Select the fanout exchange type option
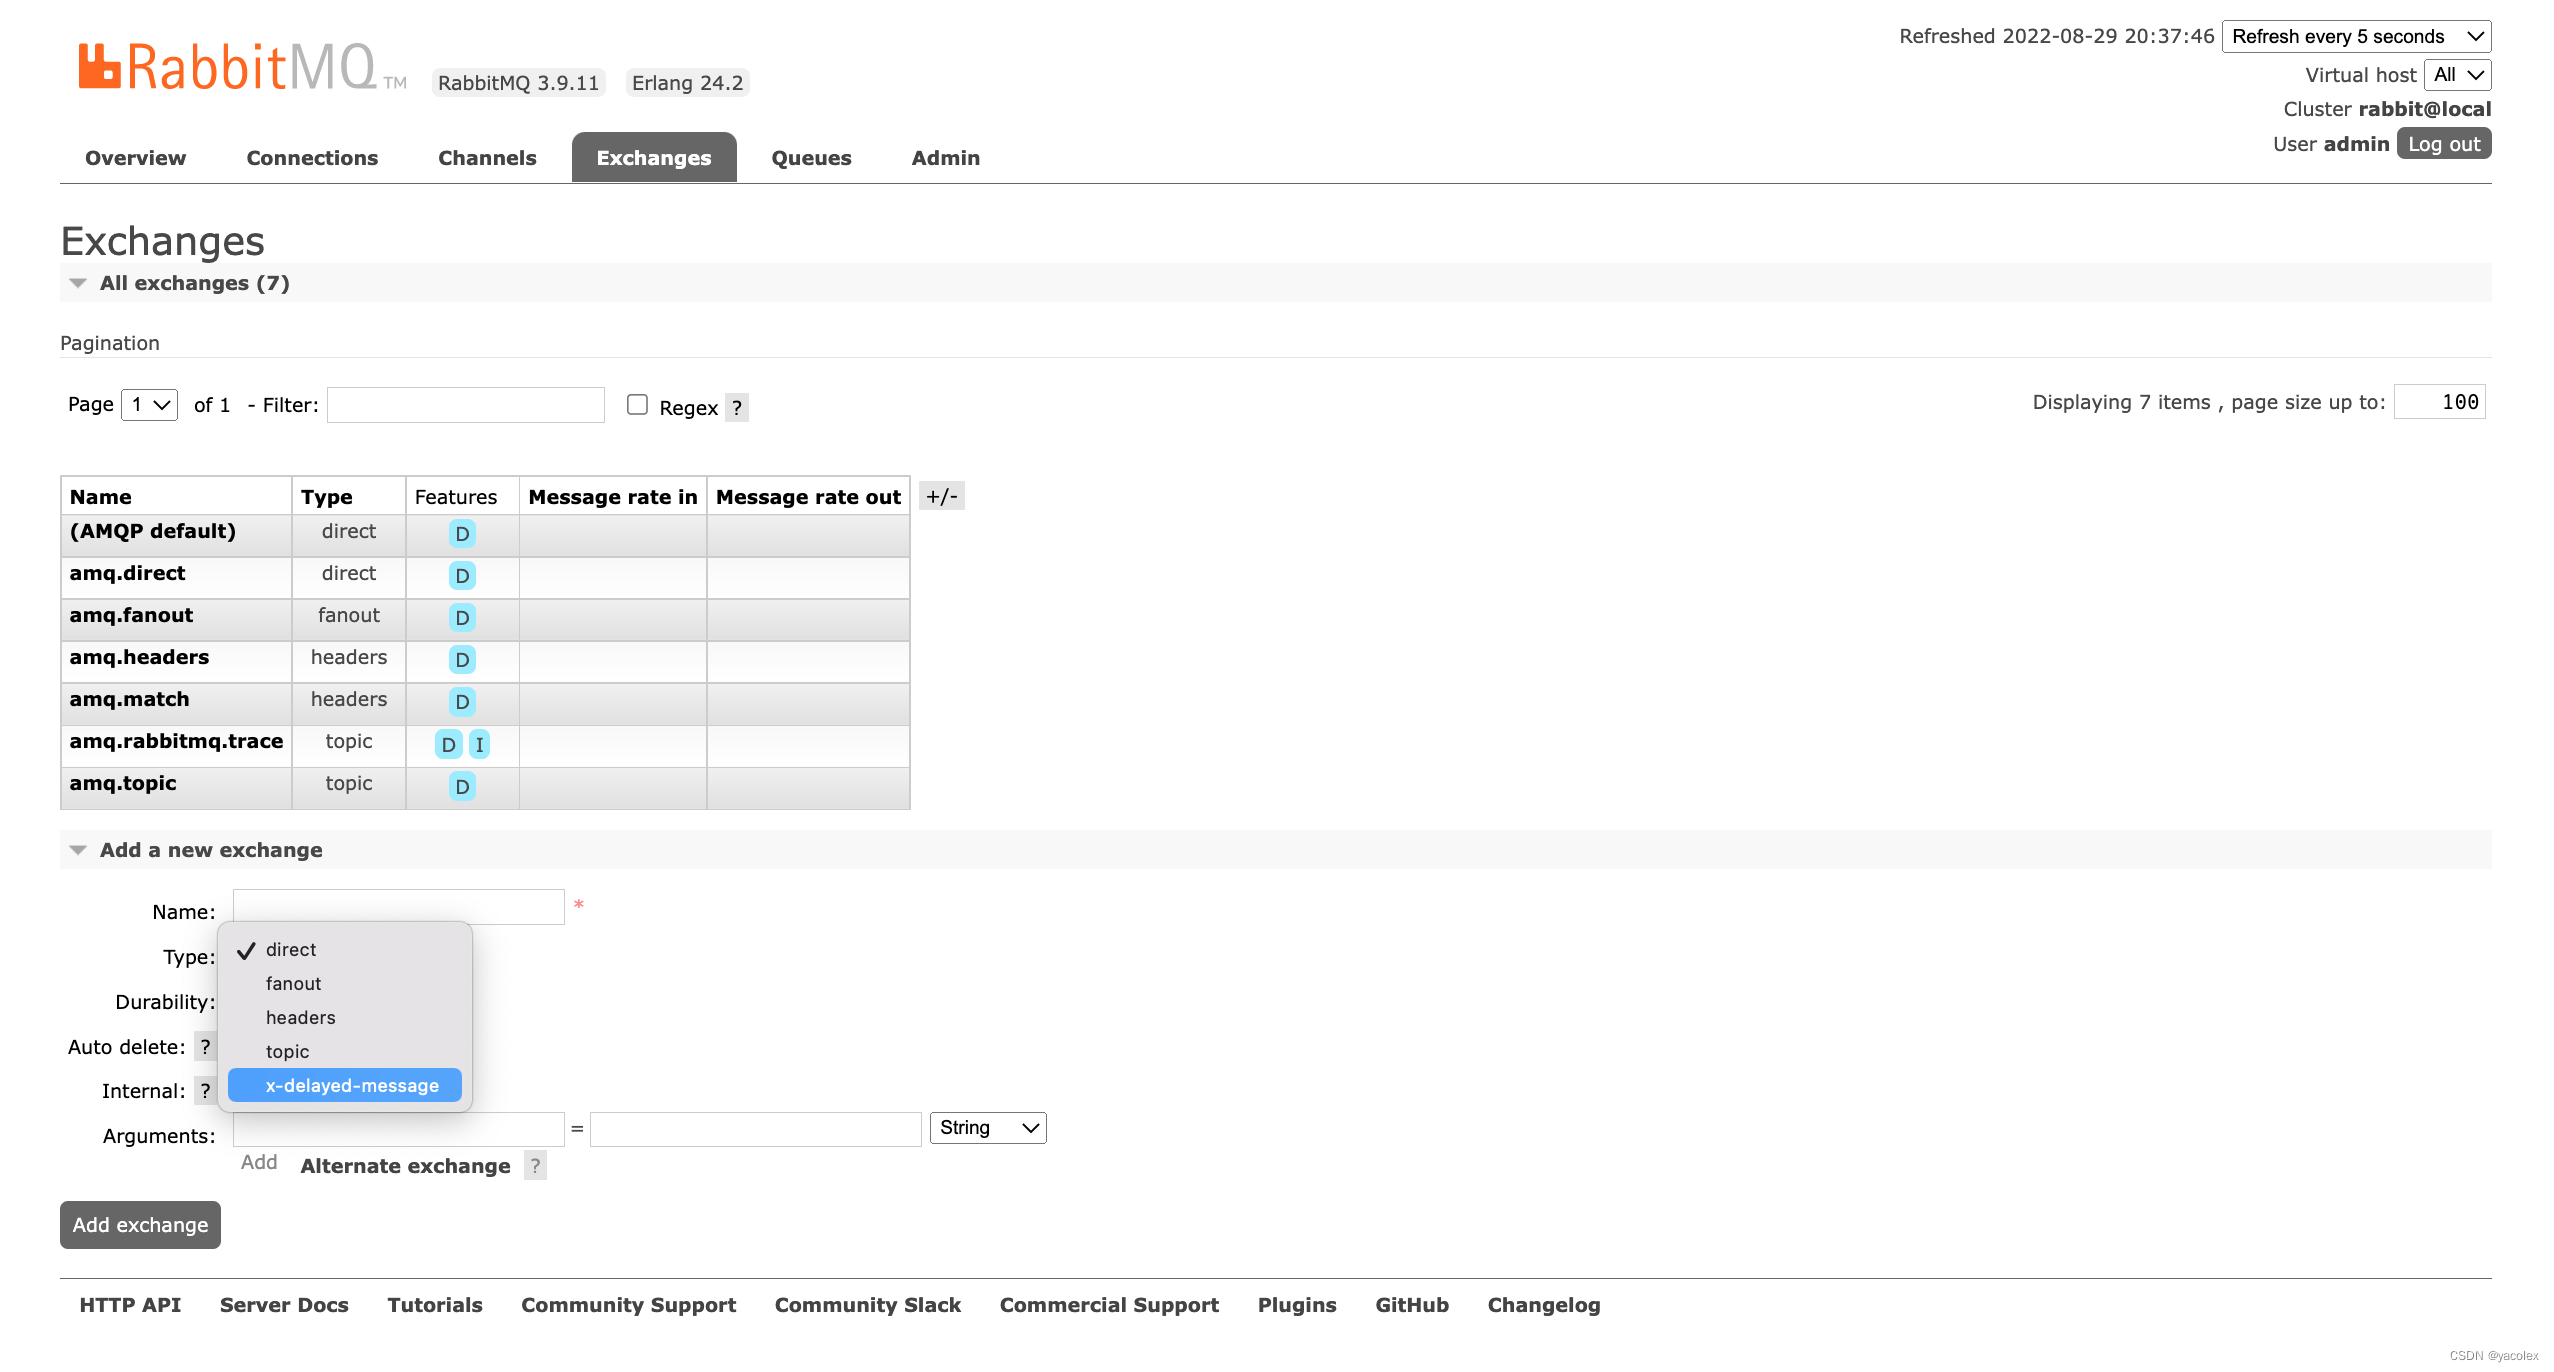2554x1372 pixels. 345,984
